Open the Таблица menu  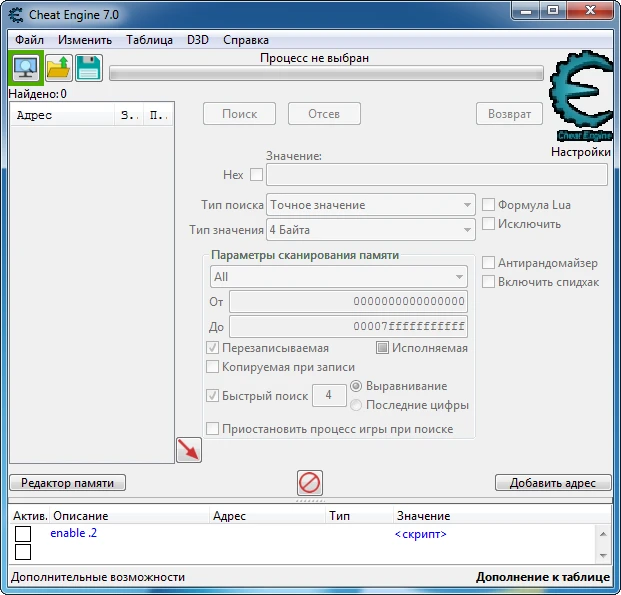149,40
